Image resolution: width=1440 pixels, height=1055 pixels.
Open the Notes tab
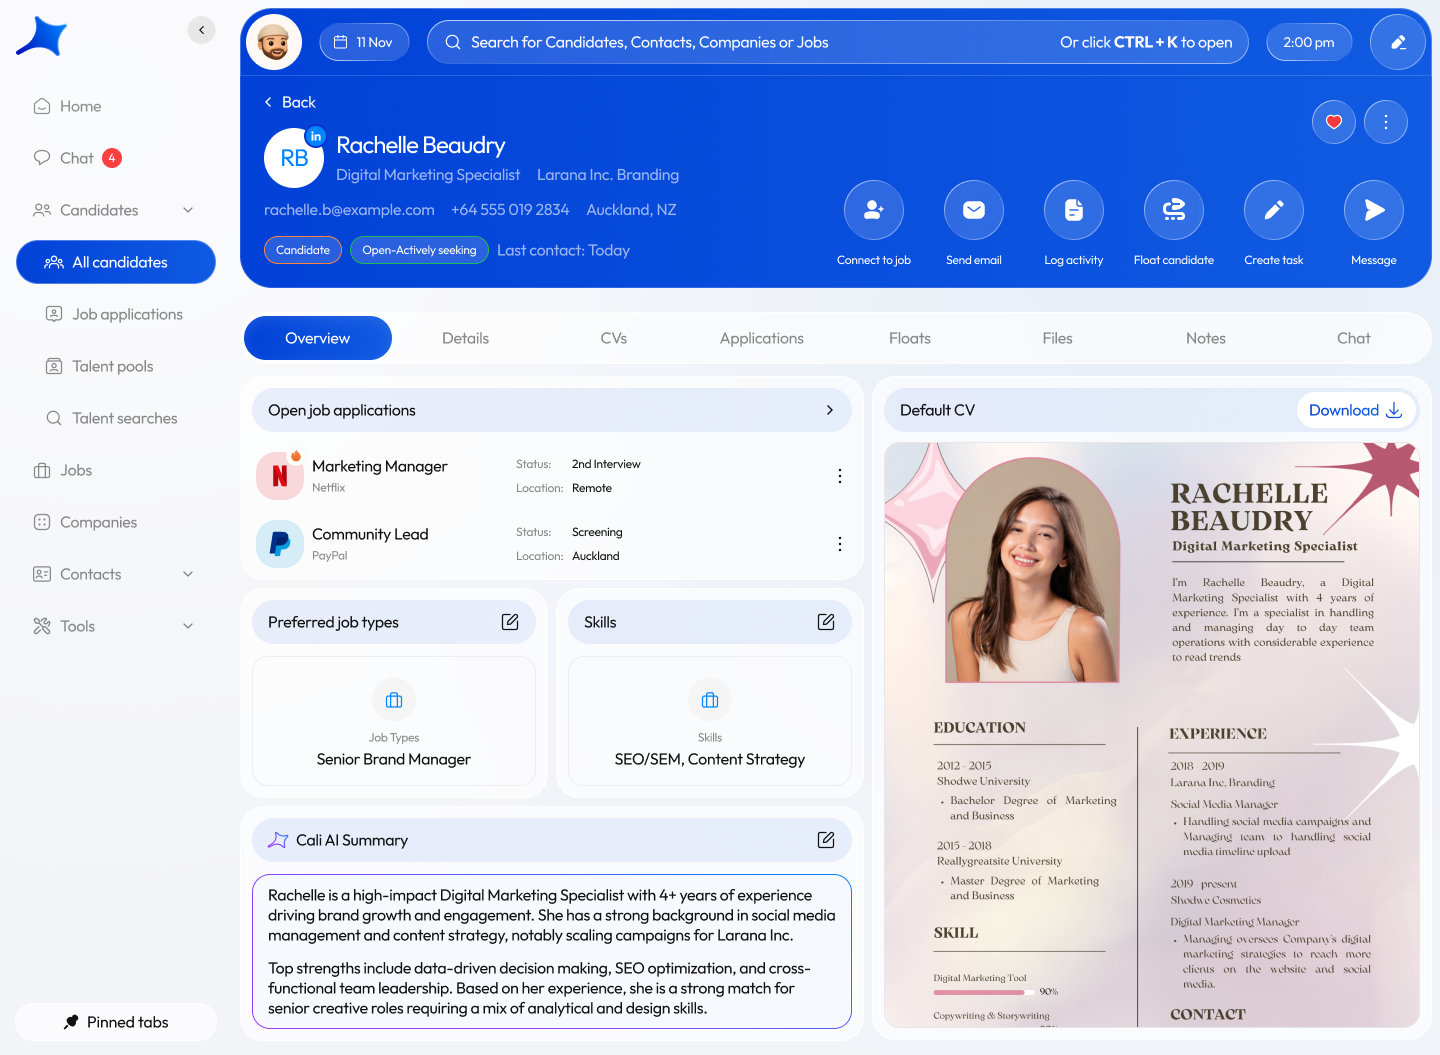[x=1206, y=338]
